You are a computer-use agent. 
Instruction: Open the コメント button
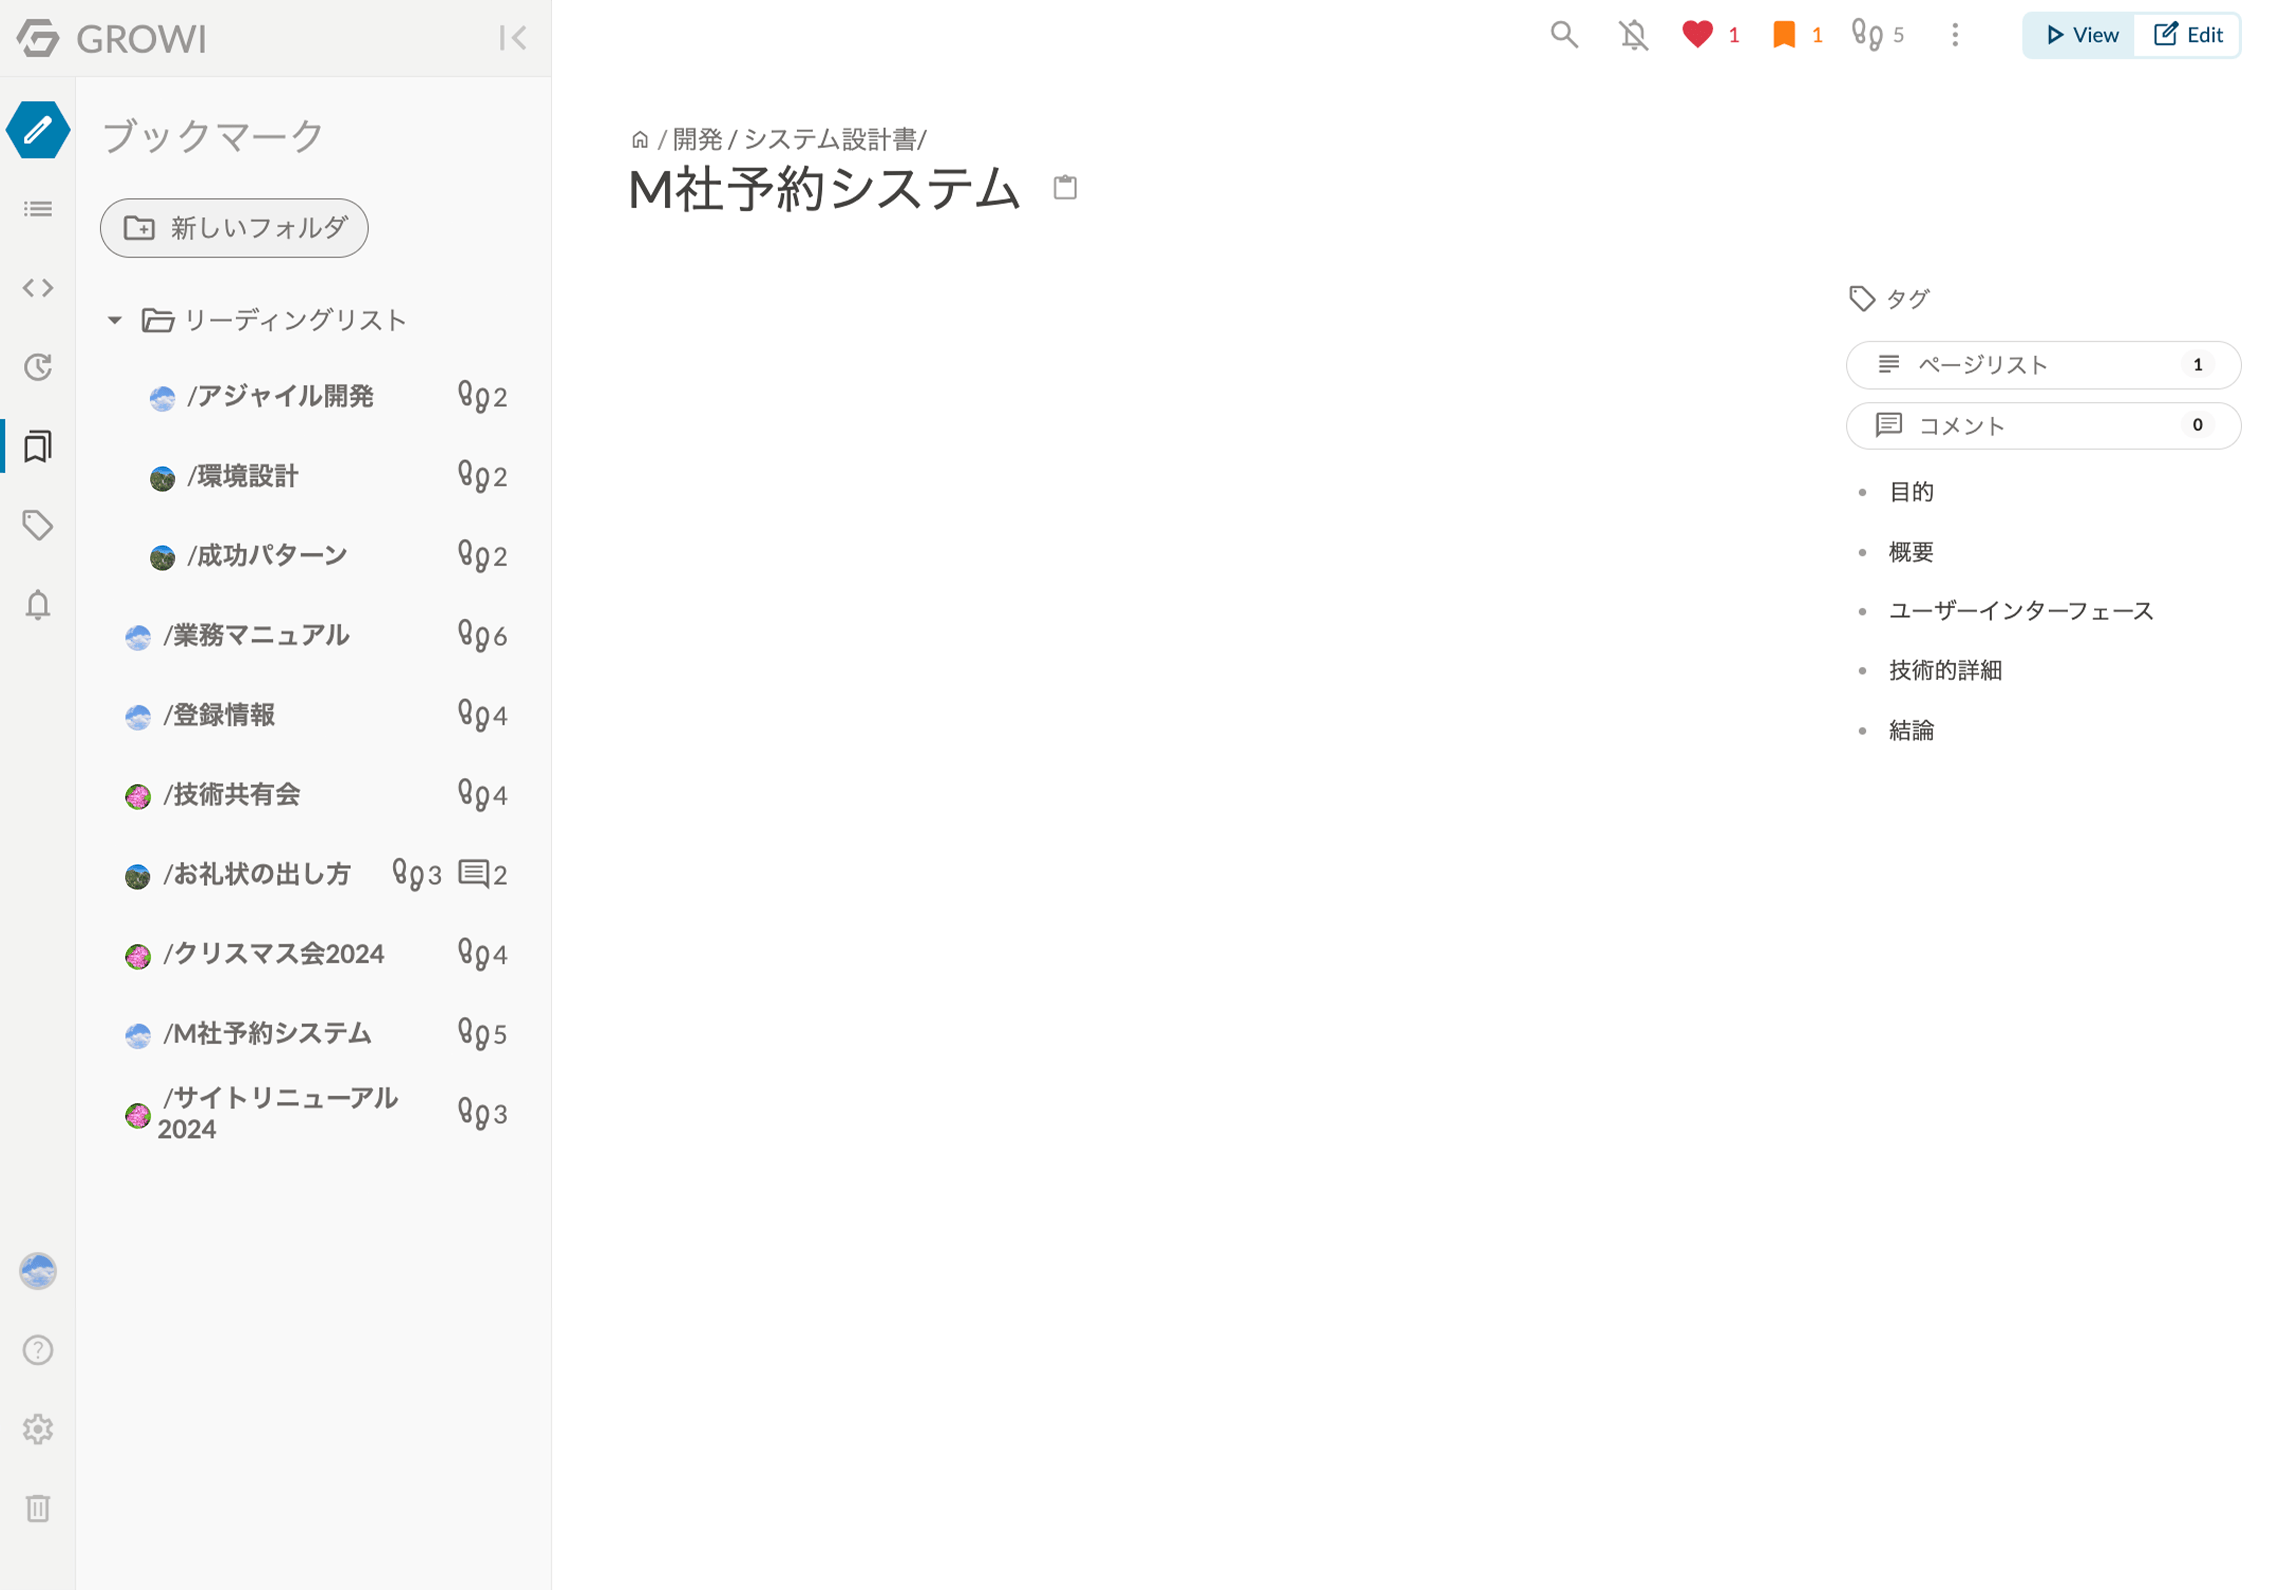point(2042,426)
